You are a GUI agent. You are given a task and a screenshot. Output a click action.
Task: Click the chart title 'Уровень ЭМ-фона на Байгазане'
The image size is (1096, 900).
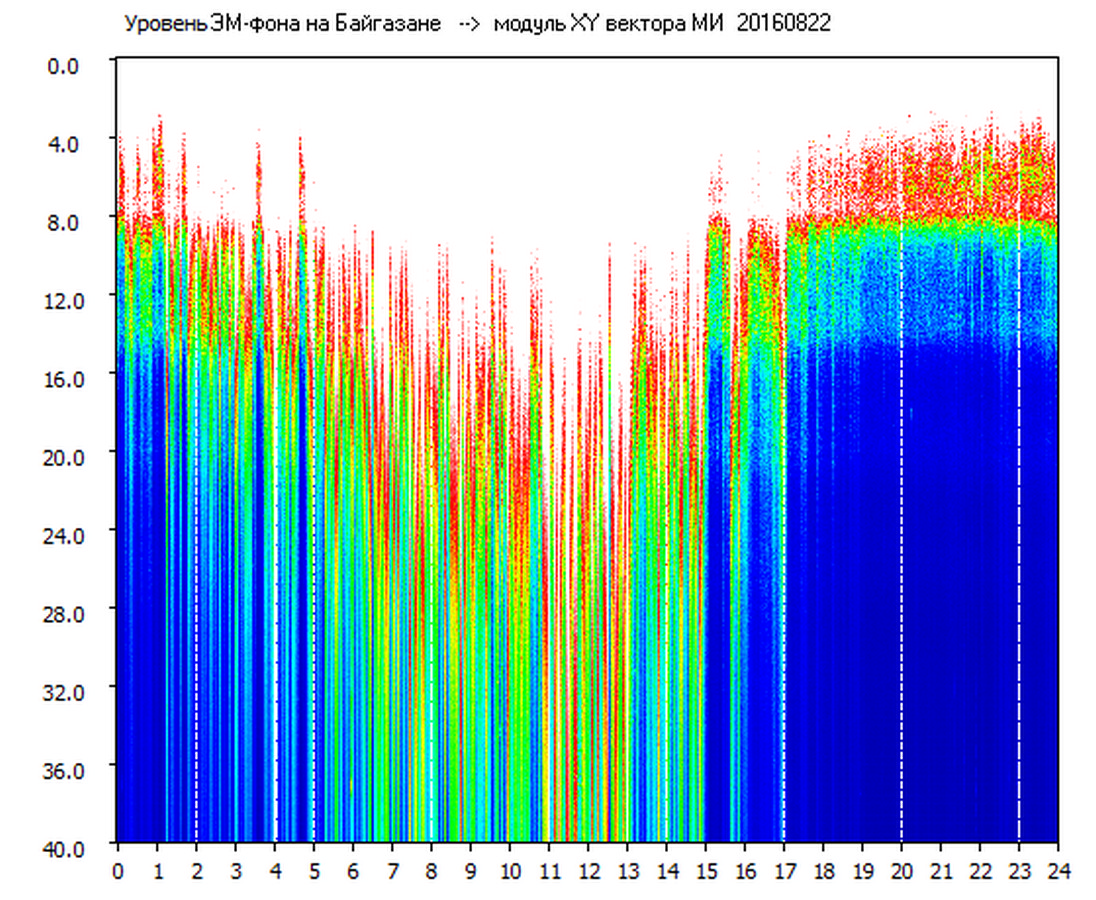(282, 24)
